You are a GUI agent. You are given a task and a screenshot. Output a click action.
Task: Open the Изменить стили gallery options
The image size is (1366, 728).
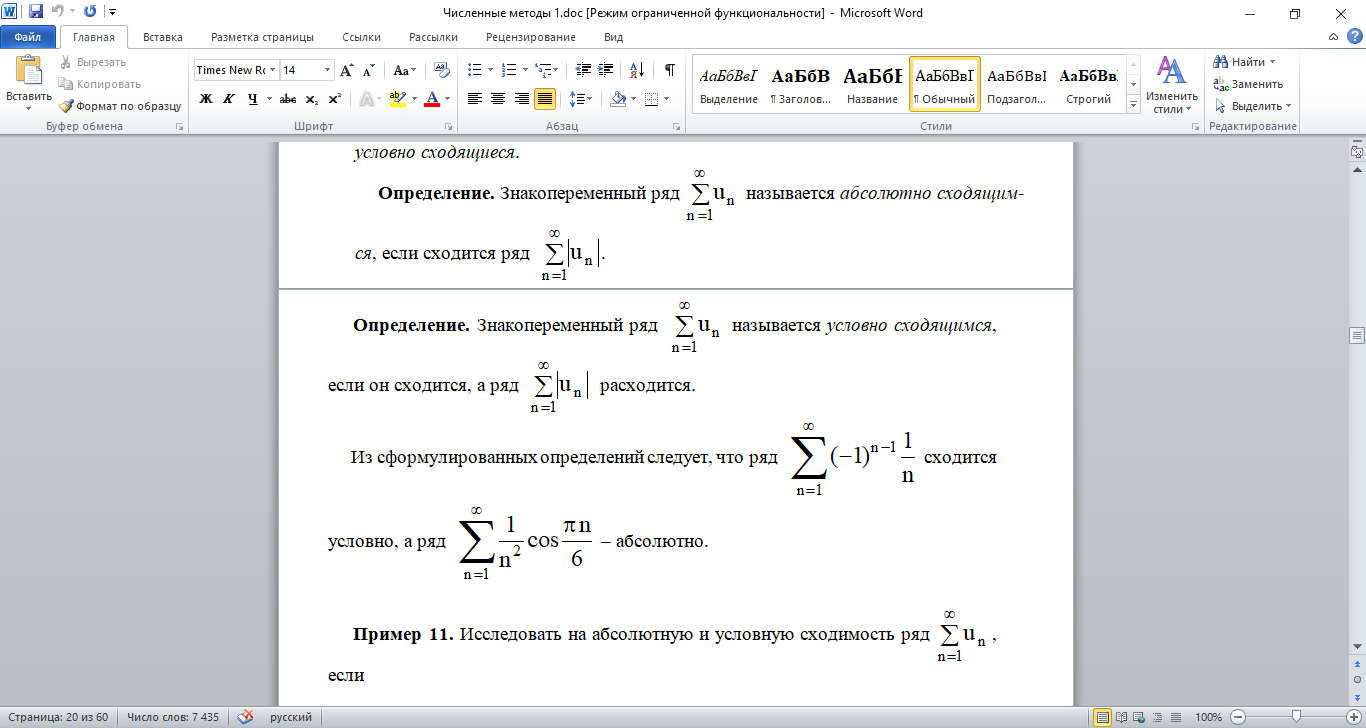click(1171, 85)
